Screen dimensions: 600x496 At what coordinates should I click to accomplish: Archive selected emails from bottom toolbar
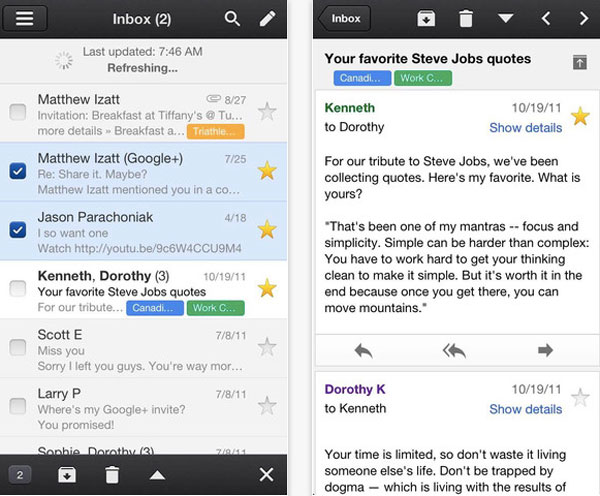pos(68,474)
